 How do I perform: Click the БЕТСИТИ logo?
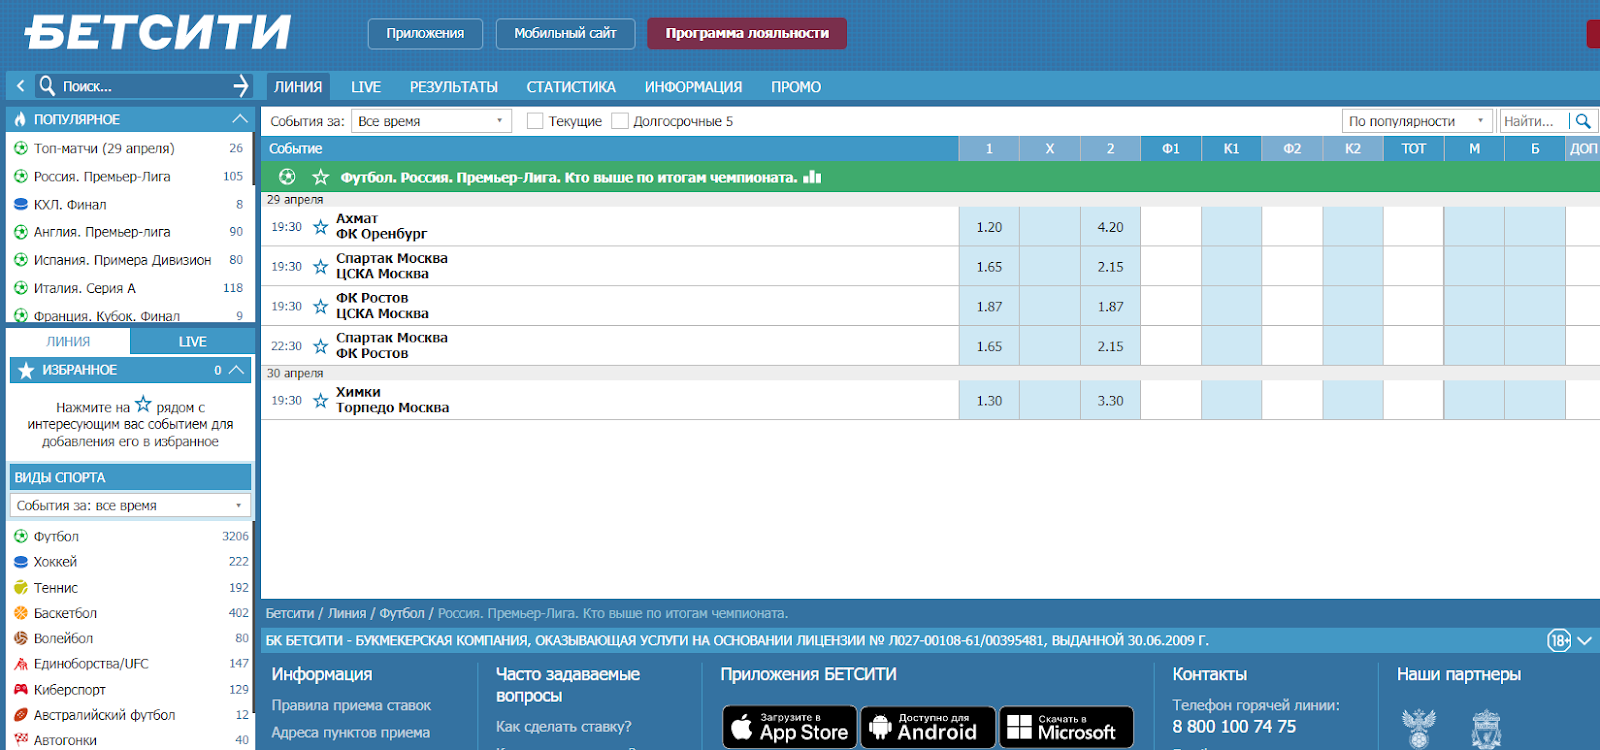[158, 32]
